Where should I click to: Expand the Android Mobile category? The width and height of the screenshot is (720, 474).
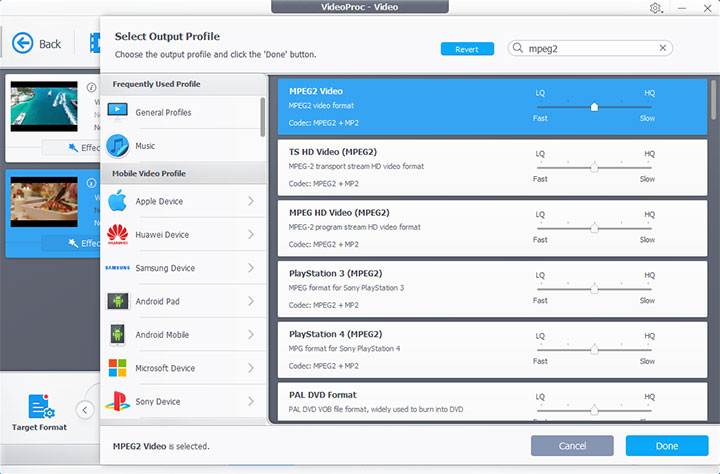coord(251,334)
